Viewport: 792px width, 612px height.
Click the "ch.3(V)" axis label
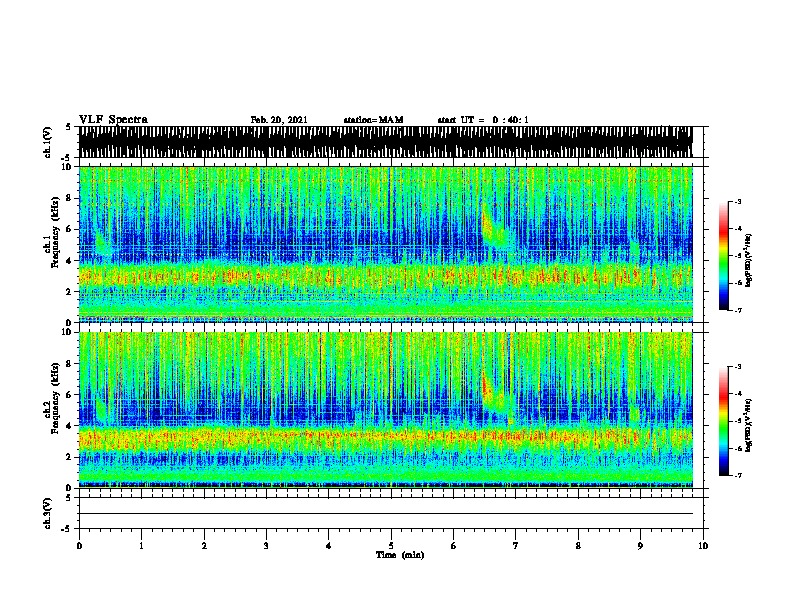click(47, 513)
